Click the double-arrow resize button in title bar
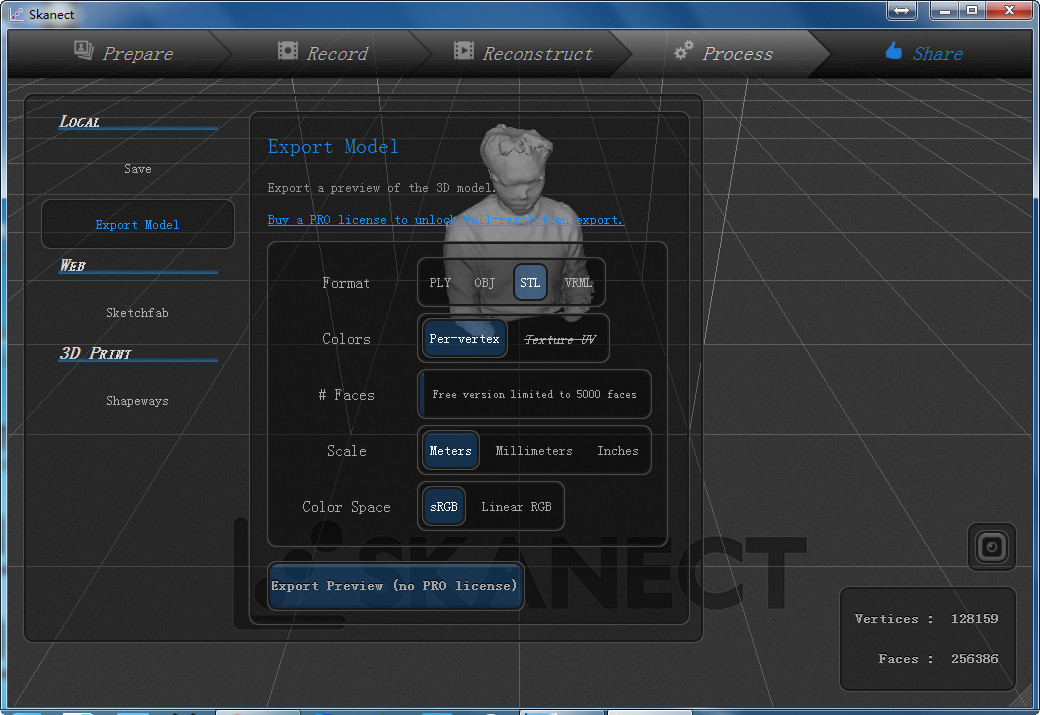 coord(901,10)
